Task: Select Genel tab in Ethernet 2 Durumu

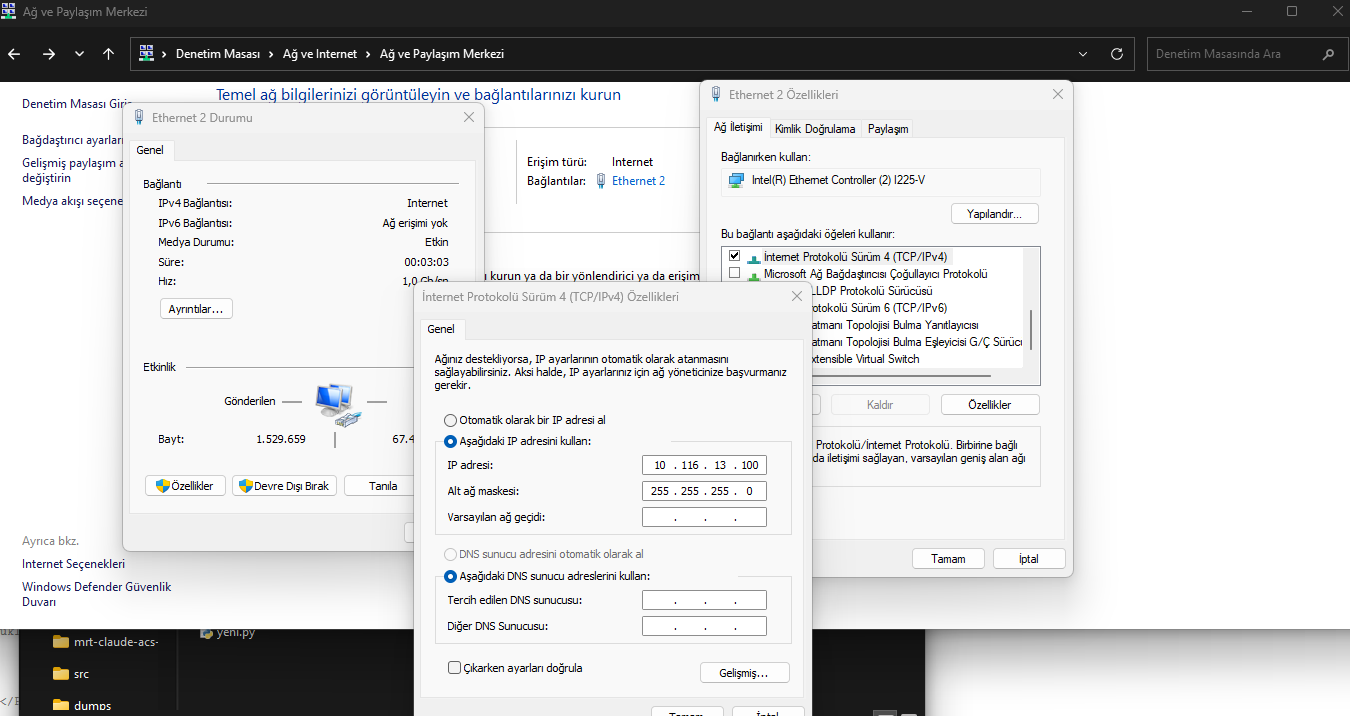Action: 150,150
